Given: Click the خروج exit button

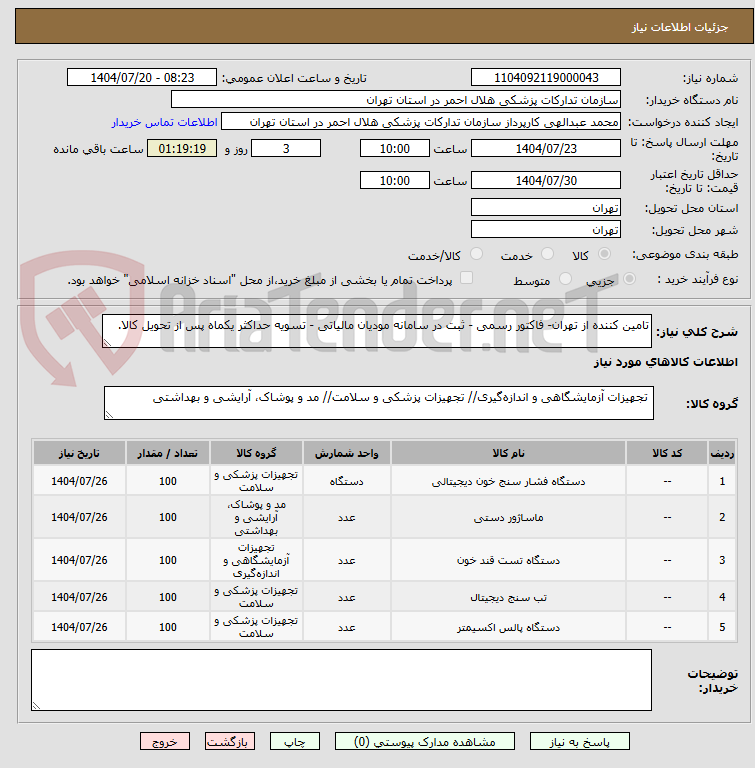Looking at the screenshot, I should [165, 742].
